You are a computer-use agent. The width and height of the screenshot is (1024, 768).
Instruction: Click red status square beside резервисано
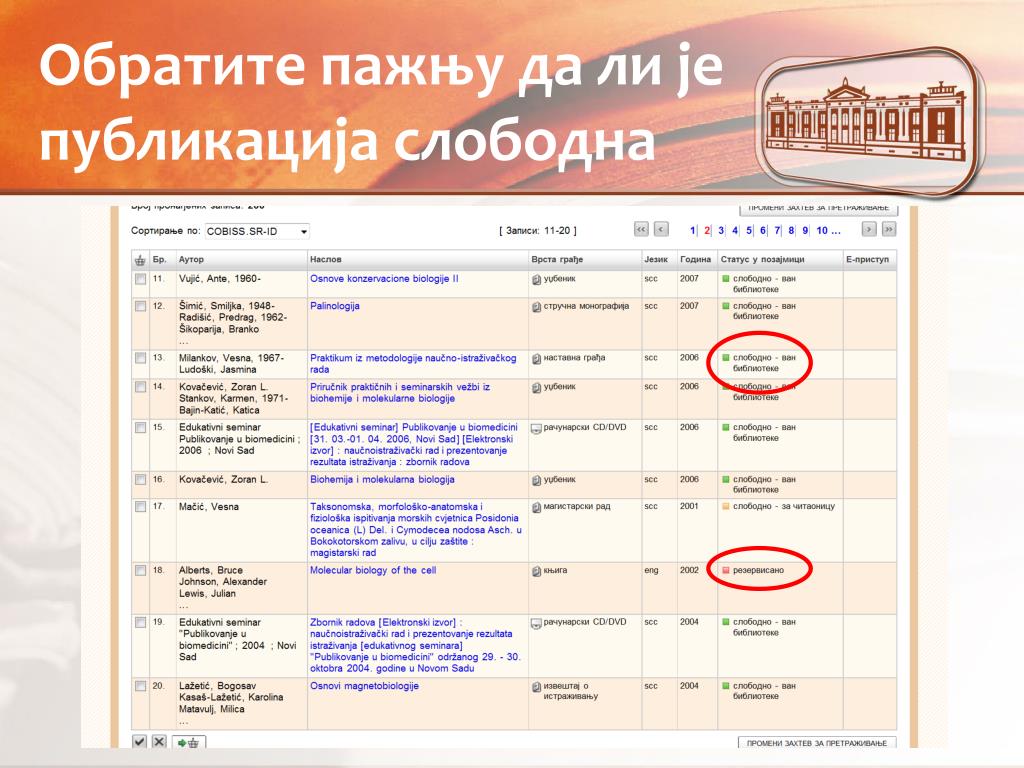click(726, 571)
